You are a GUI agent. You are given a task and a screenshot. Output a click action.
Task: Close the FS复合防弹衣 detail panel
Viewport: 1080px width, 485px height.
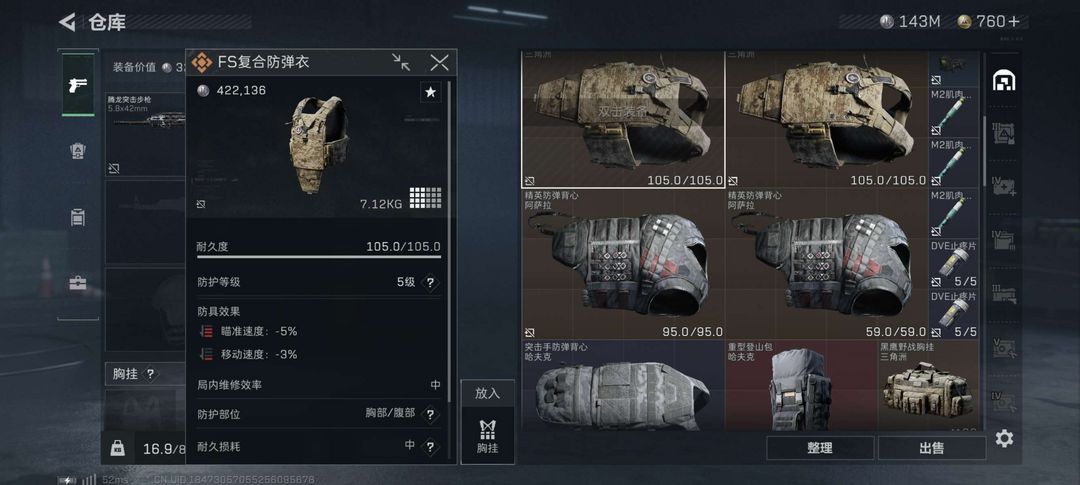[439, 63]
